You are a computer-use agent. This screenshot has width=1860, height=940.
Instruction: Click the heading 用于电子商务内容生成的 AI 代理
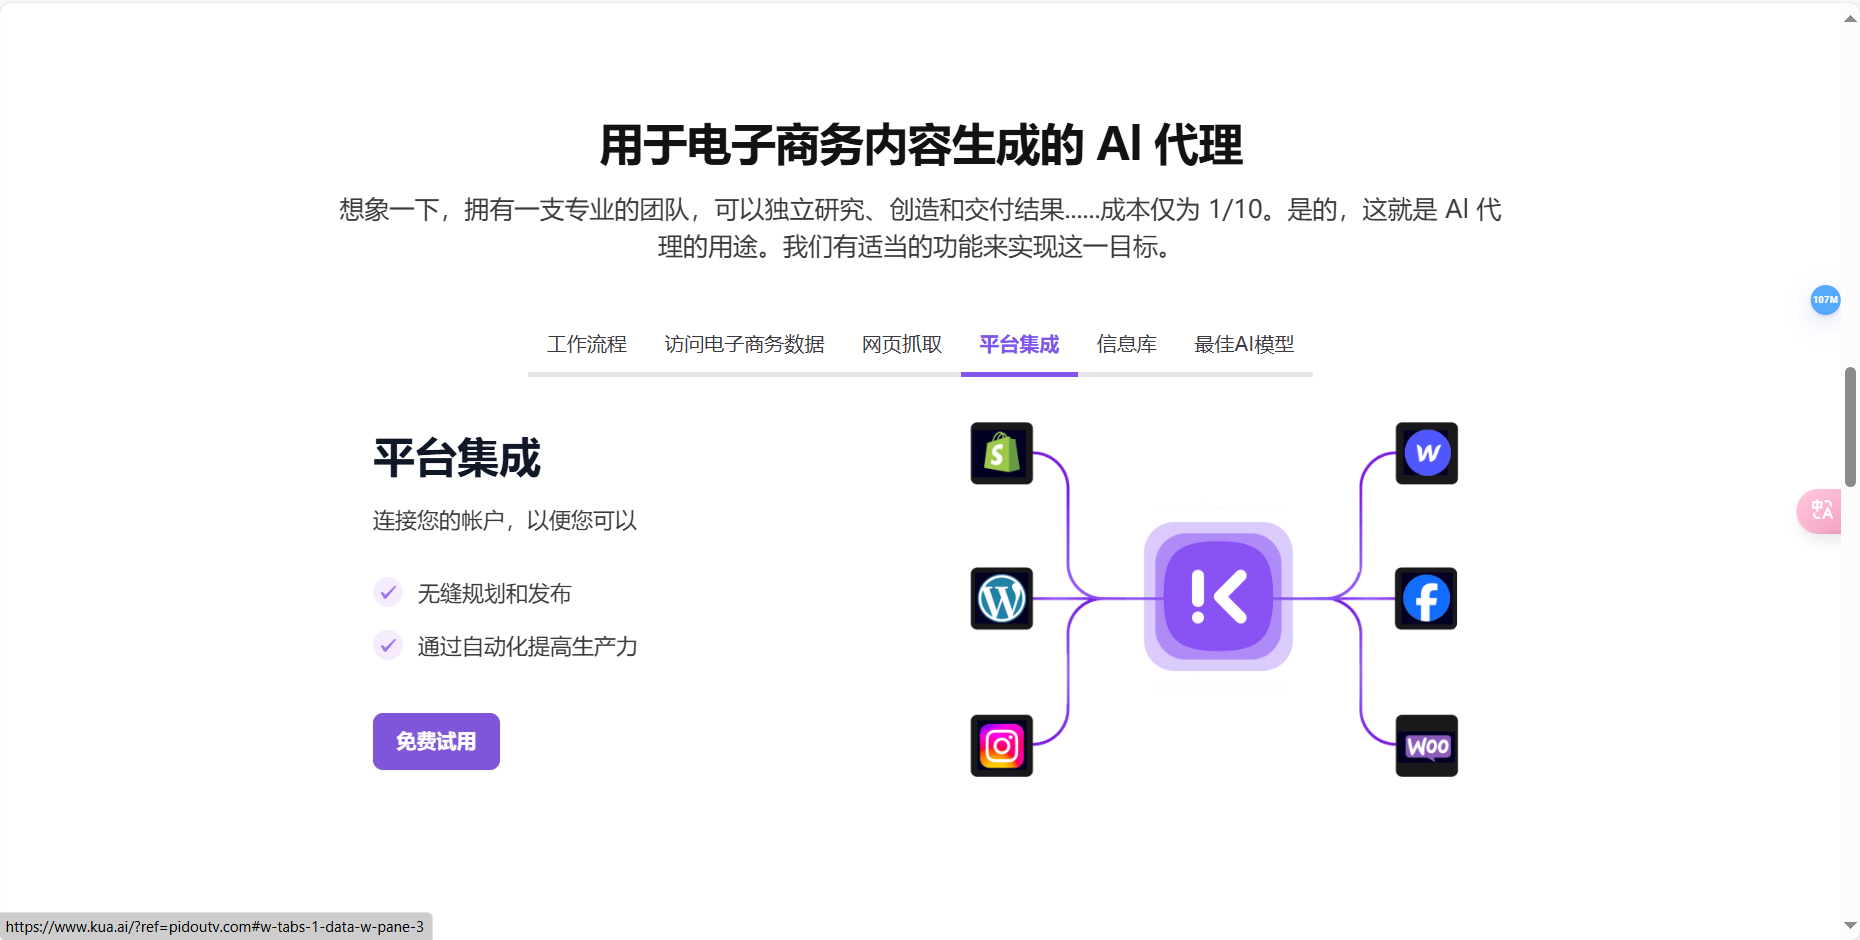coord(921,145)
